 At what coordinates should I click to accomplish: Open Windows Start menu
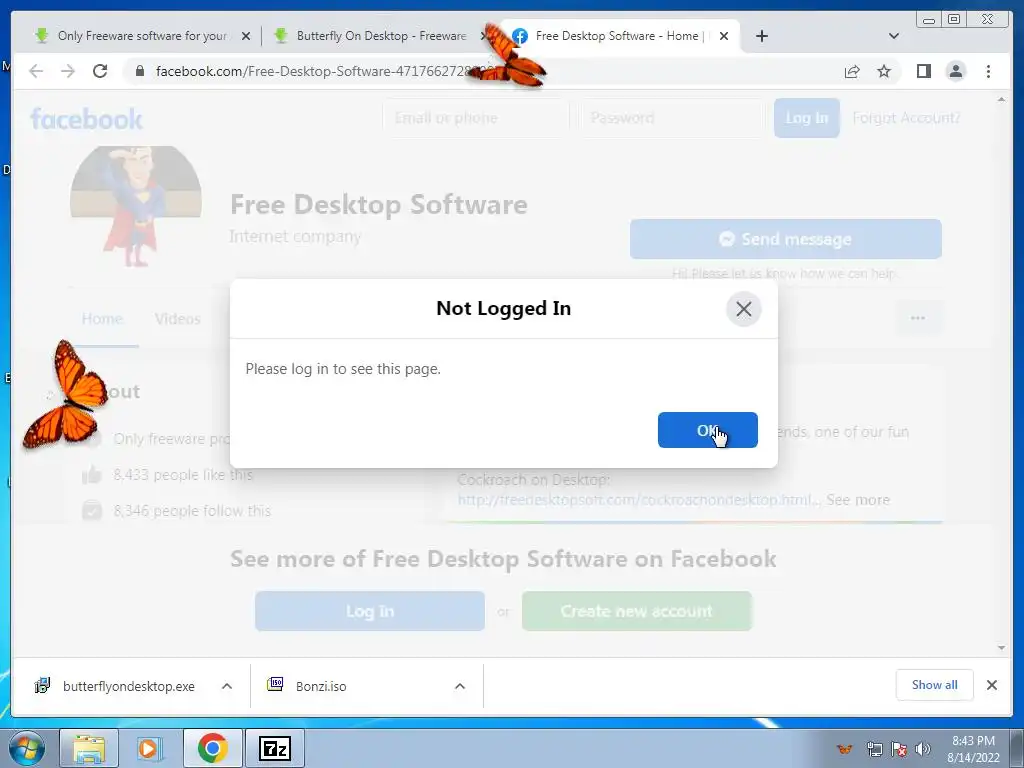(27, 748)
